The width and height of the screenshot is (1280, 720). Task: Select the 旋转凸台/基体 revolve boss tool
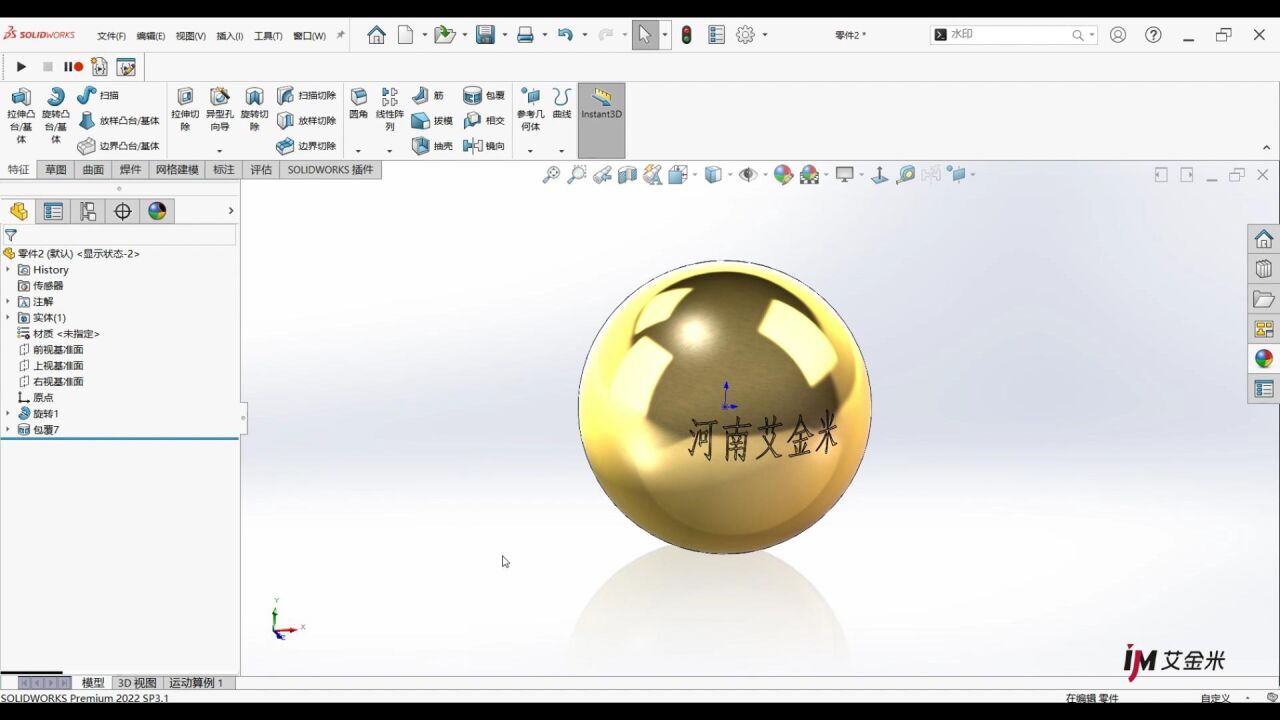[x=56, y=115]
